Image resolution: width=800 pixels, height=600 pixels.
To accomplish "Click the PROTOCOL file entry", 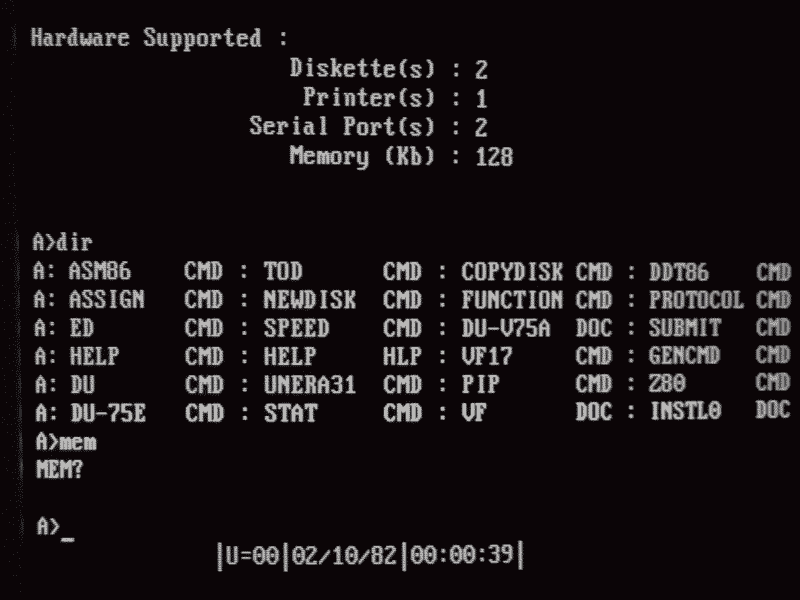I will [696, 300].
